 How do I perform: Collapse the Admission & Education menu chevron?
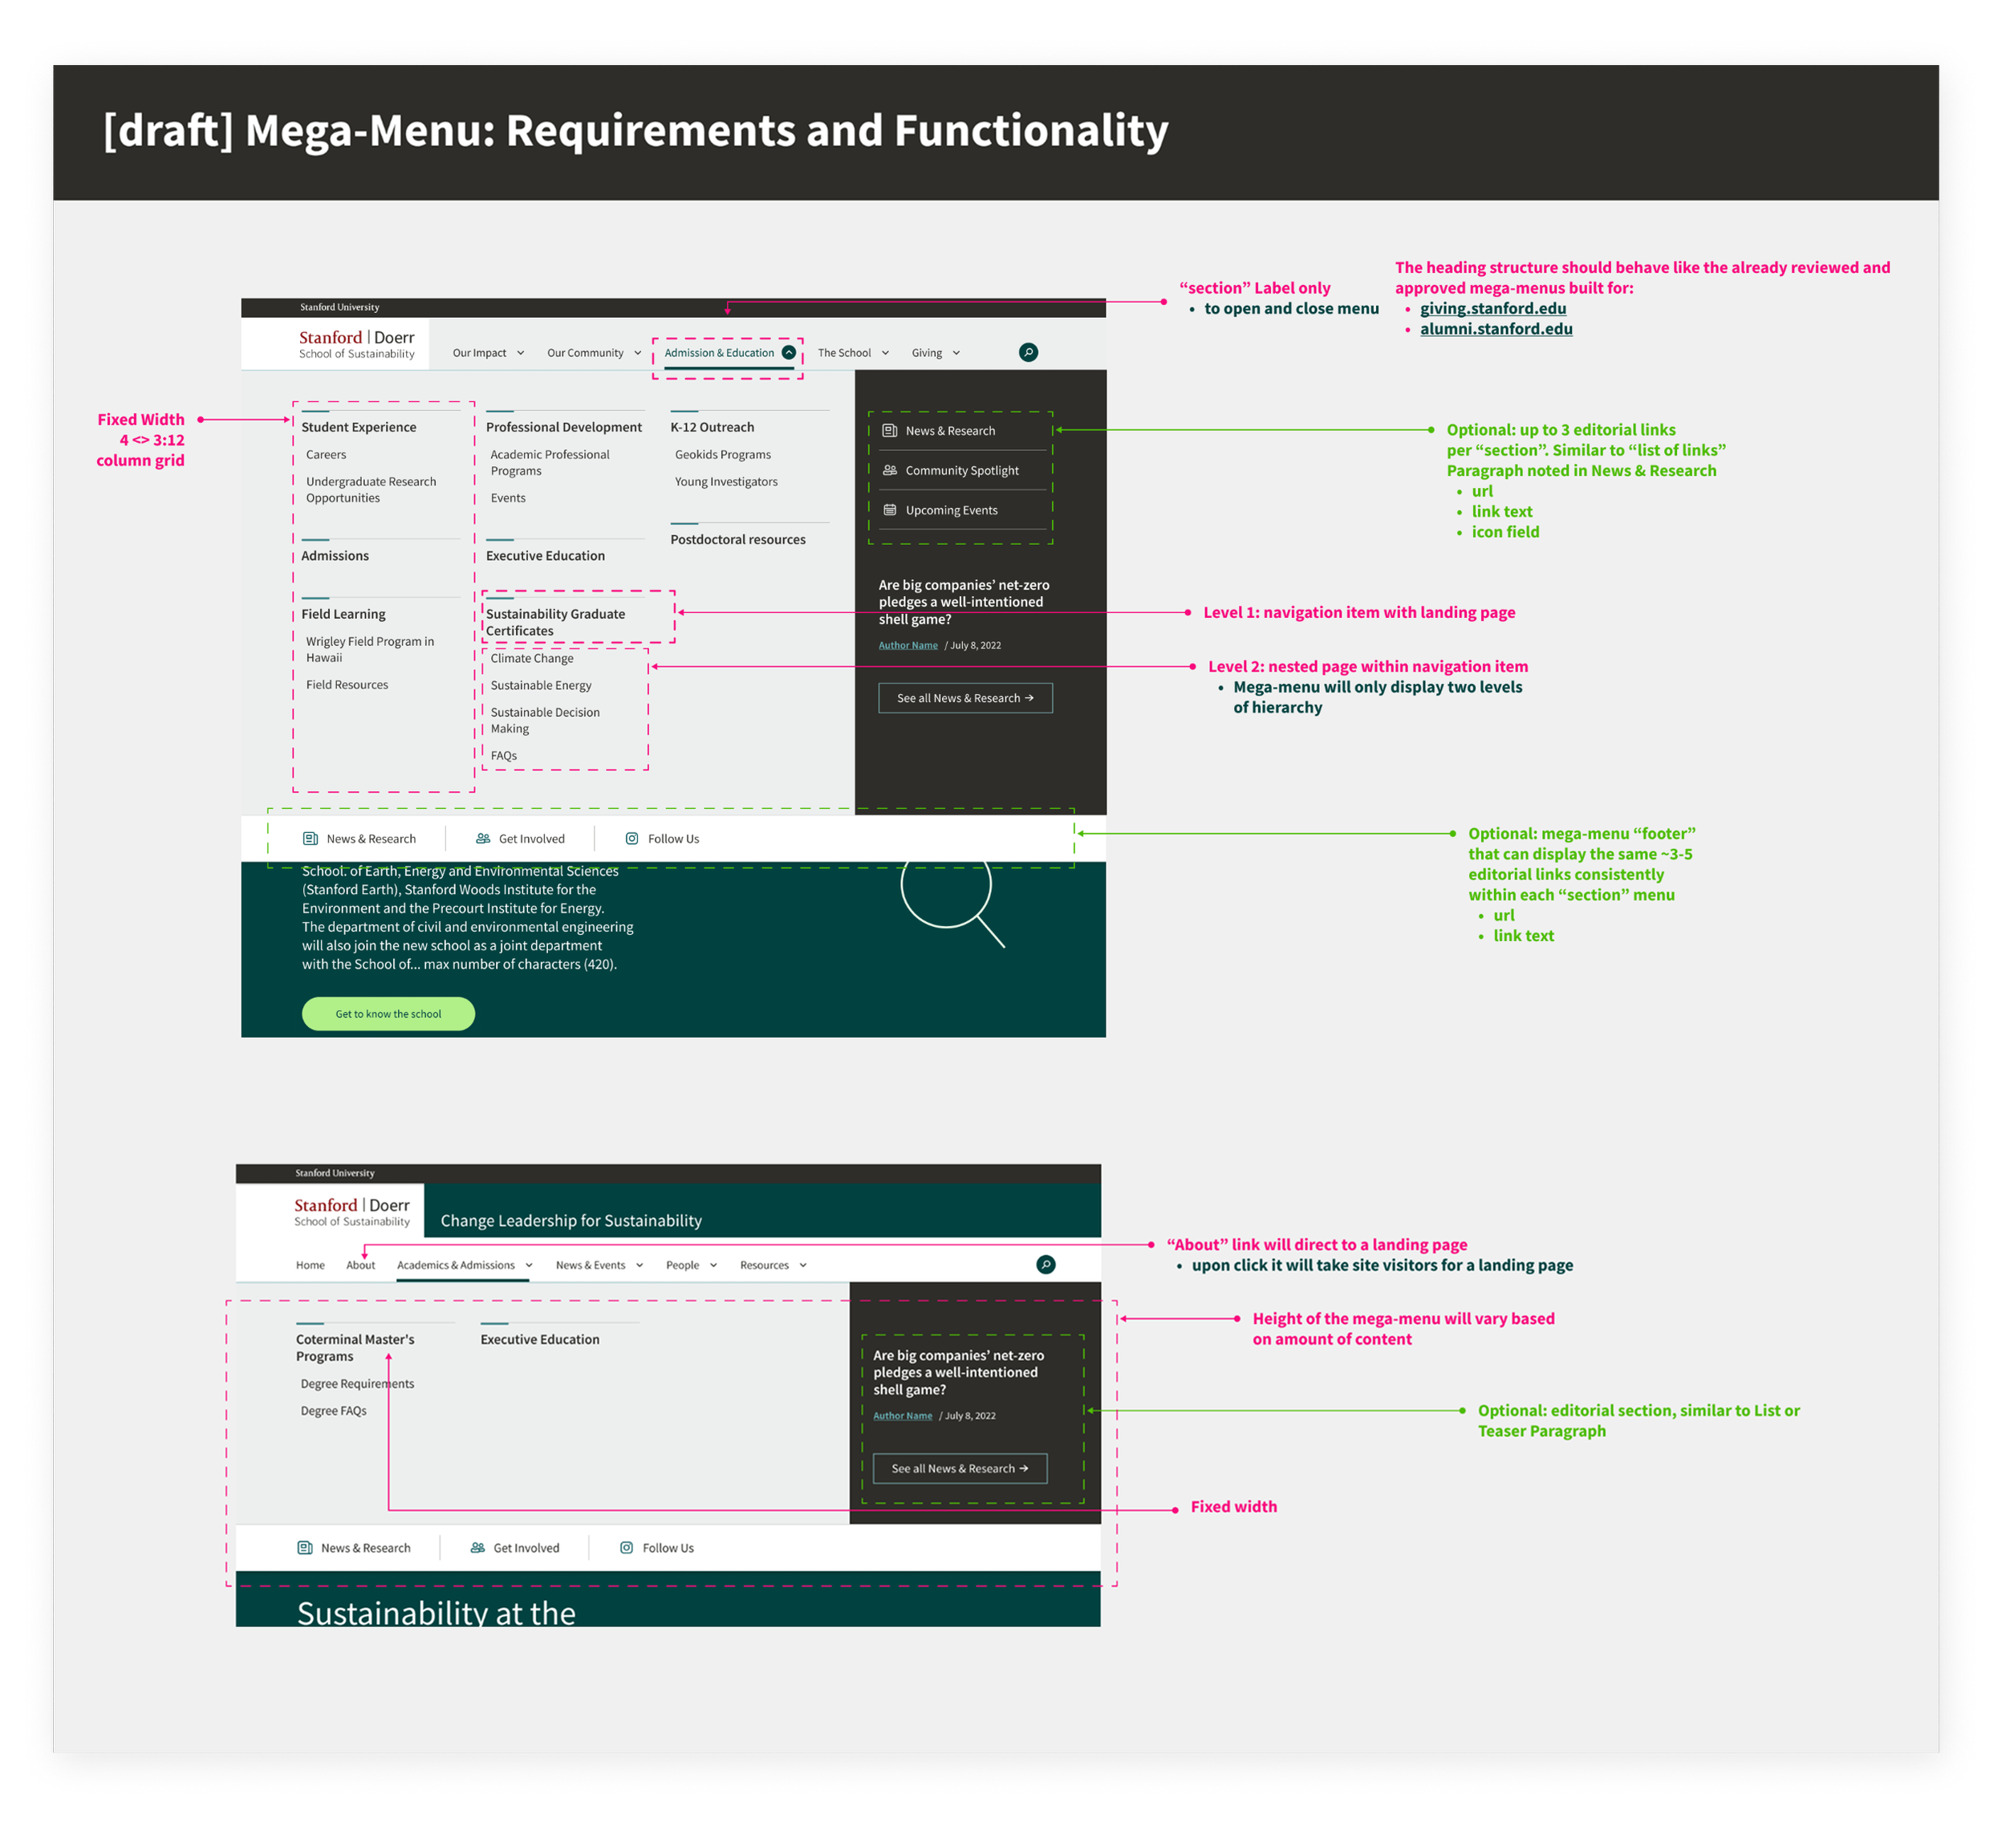click(x=789, y=352)
